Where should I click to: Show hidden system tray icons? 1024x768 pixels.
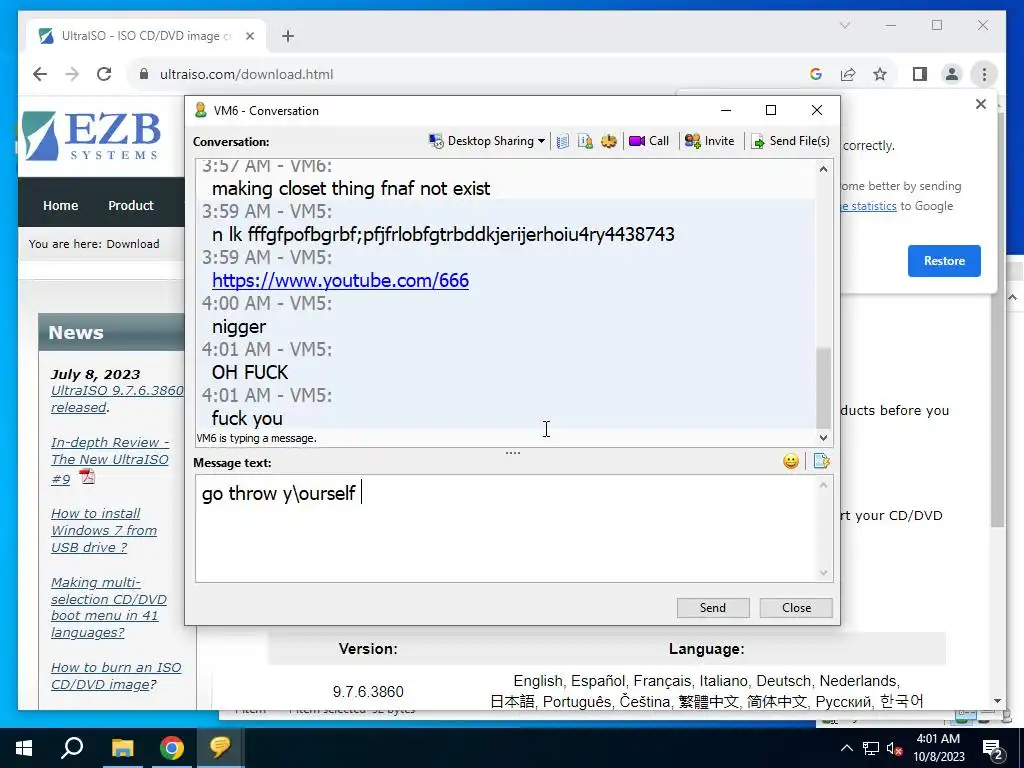point(846,748)
